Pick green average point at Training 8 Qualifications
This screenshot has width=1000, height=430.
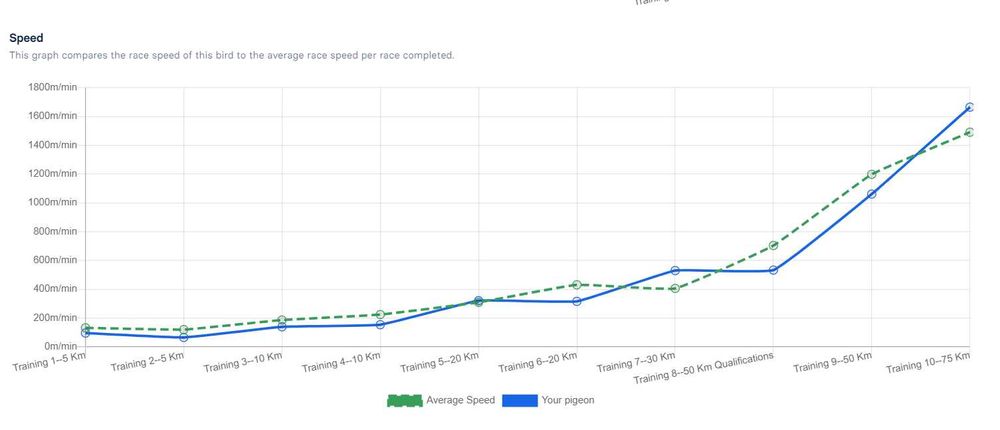coord(773,246)
